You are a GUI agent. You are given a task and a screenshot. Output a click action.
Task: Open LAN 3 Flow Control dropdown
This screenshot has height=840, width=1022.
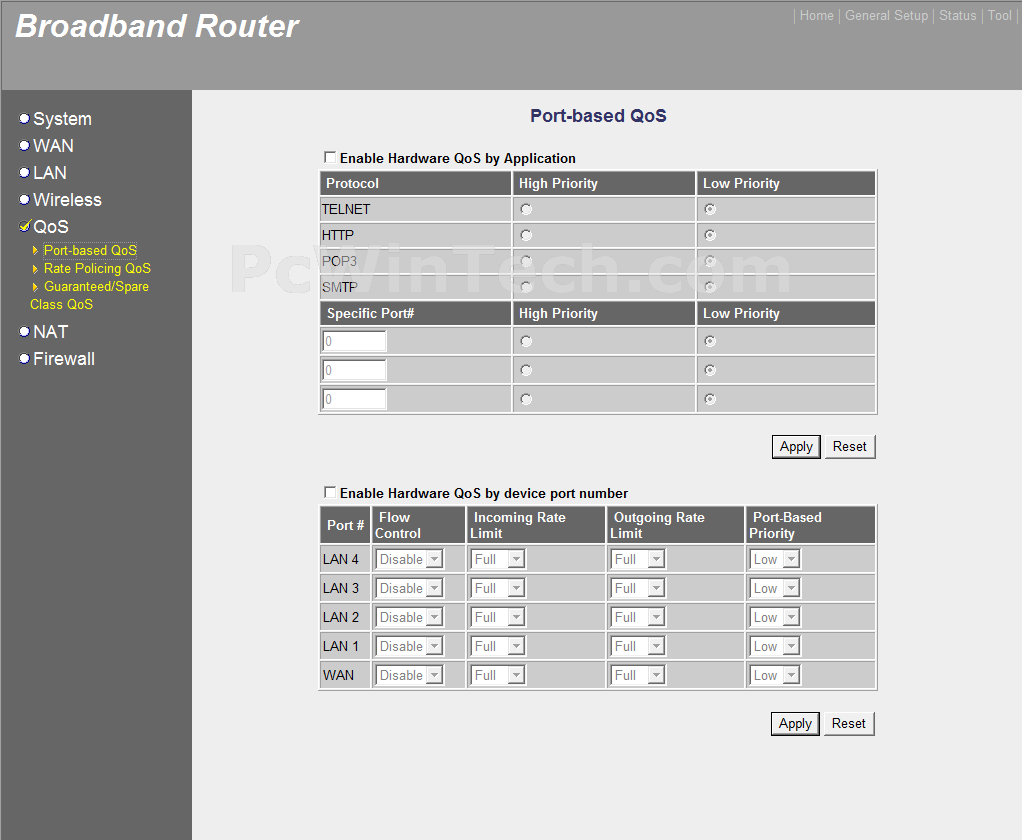point(409,588)
